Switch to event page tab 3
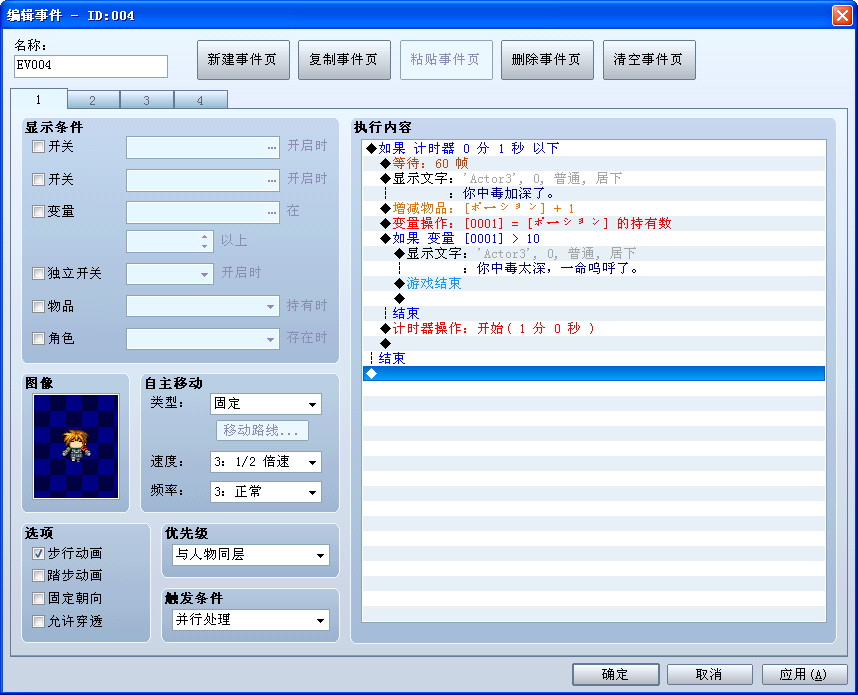 [x=147, y=100]
